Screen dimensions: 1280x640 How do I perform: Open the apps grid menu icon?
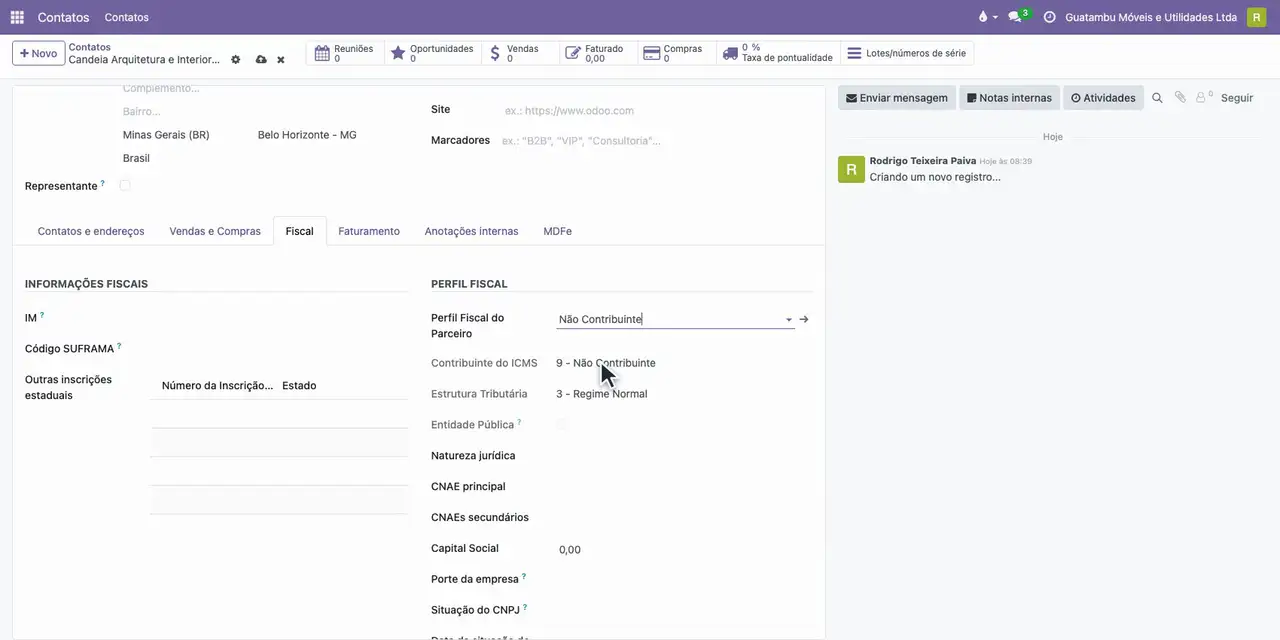point(17,17)
